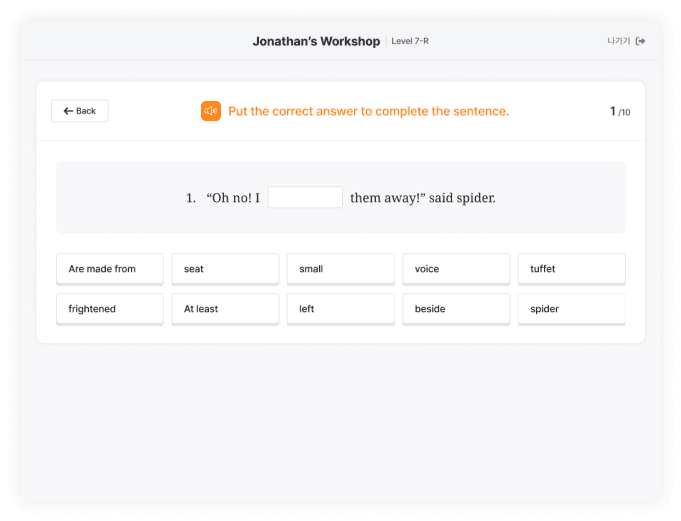
Task: Click the orange instruction text
Action: tap(368, 111)
